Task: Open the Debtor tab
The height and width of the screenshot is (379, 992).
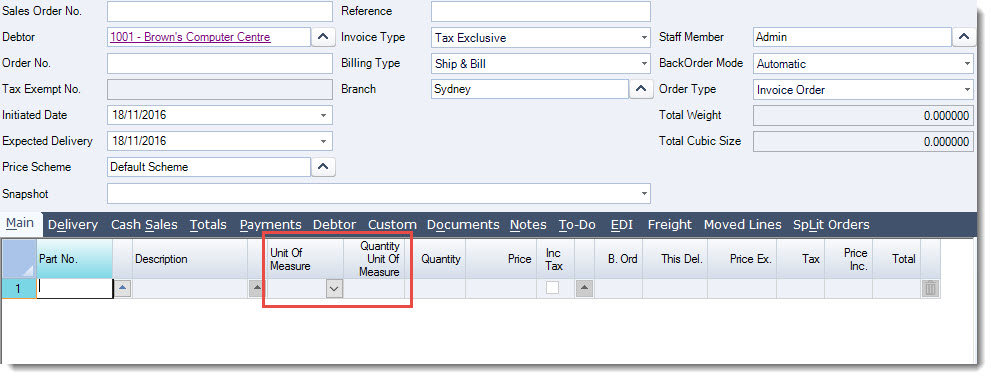Action: click(334, 225)
